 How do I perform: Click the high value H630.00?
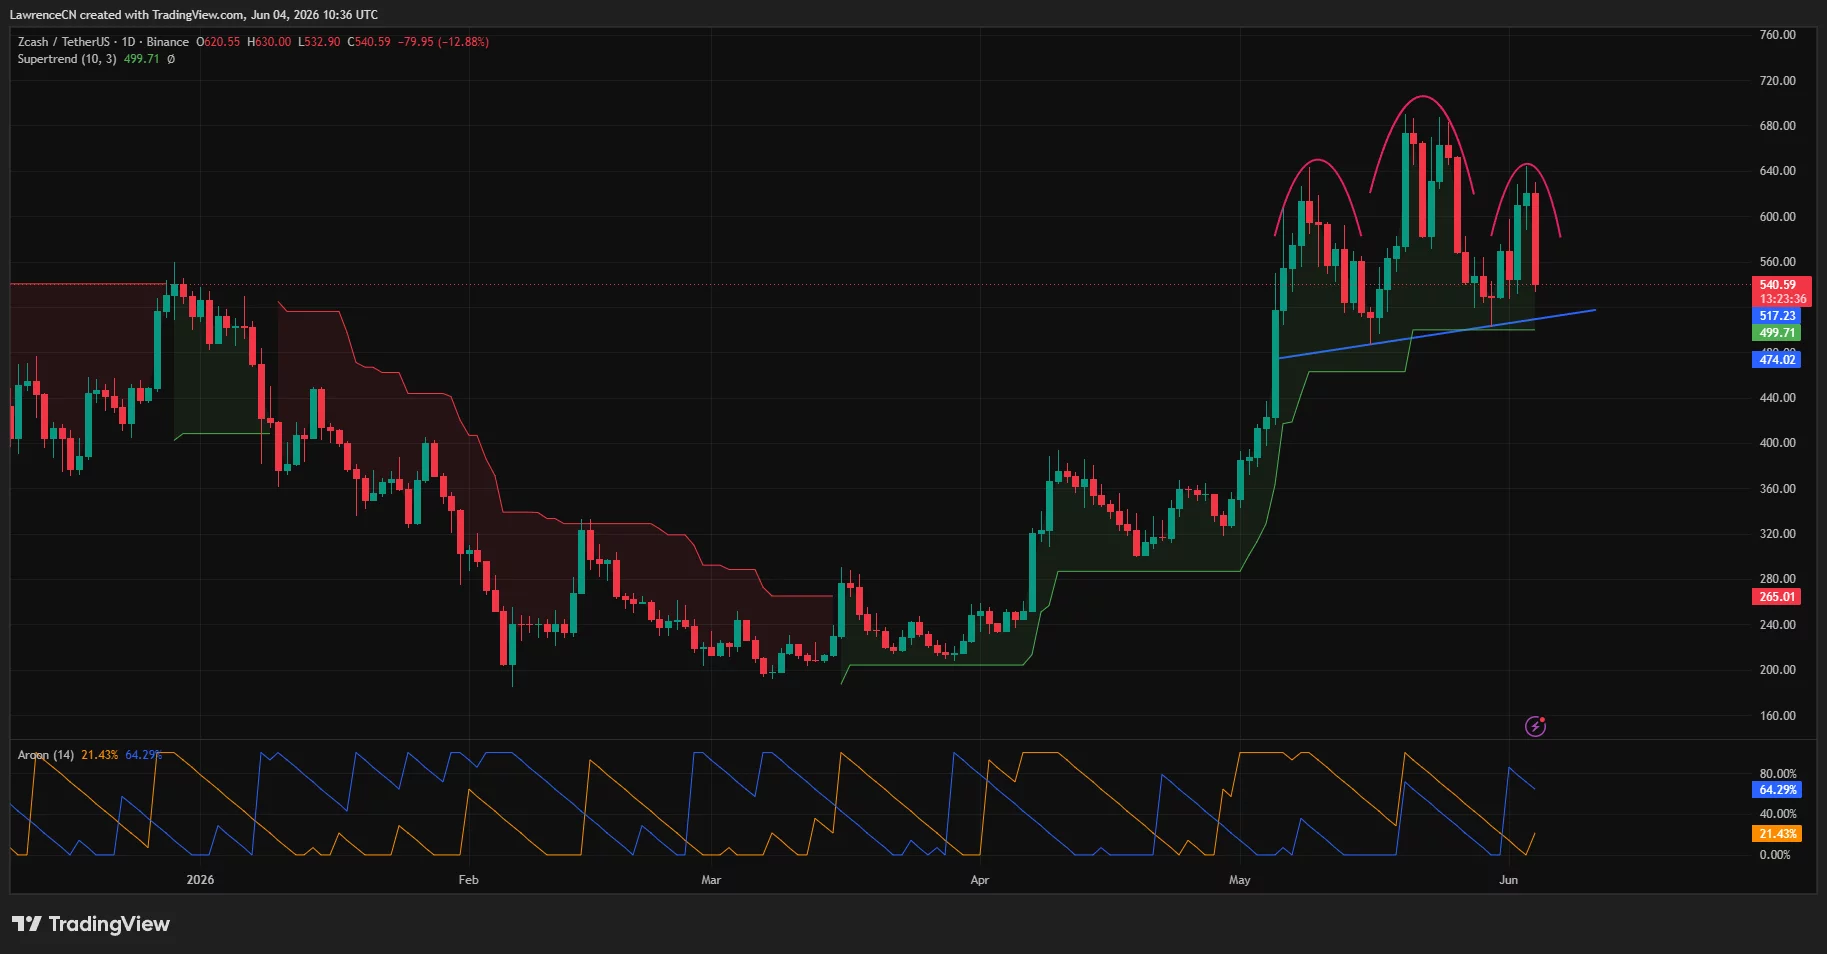click(x=269, y=42)
